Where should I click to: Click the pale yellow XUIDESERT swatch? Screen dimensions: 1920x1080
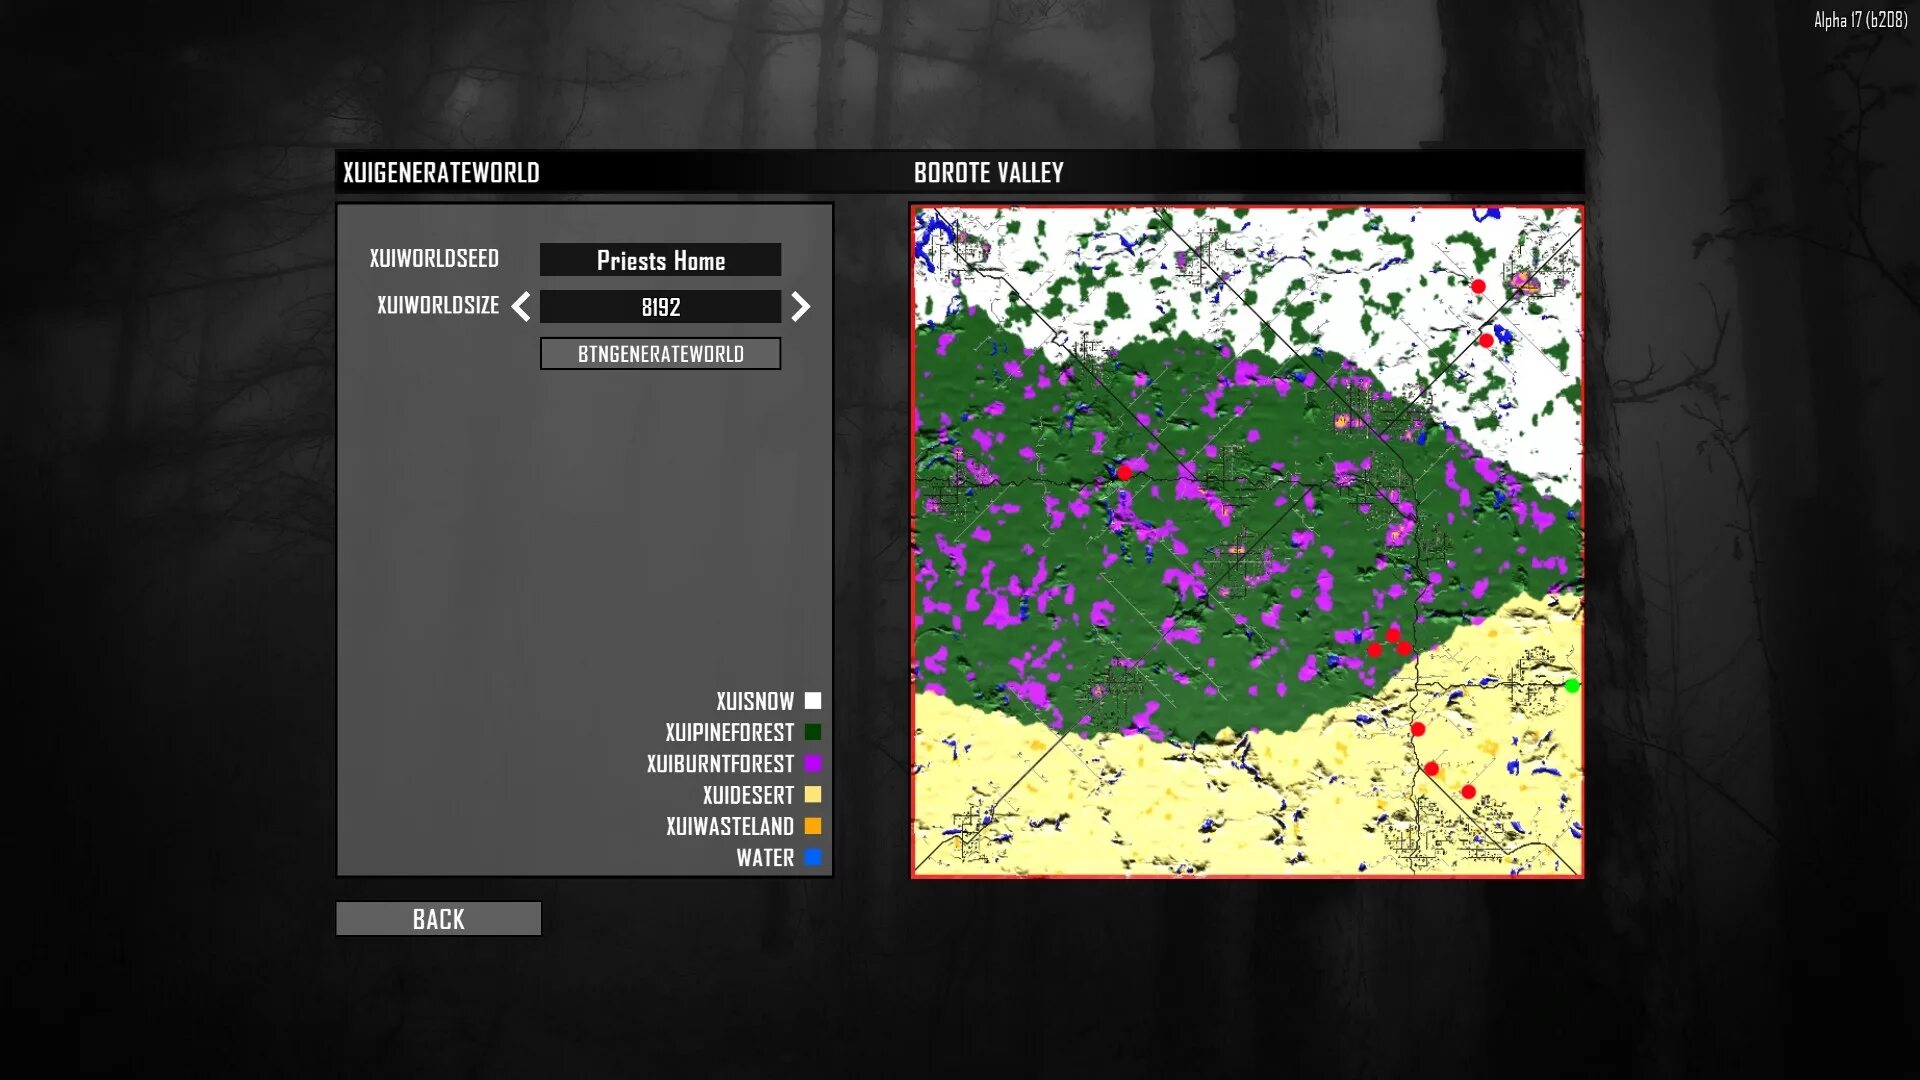pos(813,795)
